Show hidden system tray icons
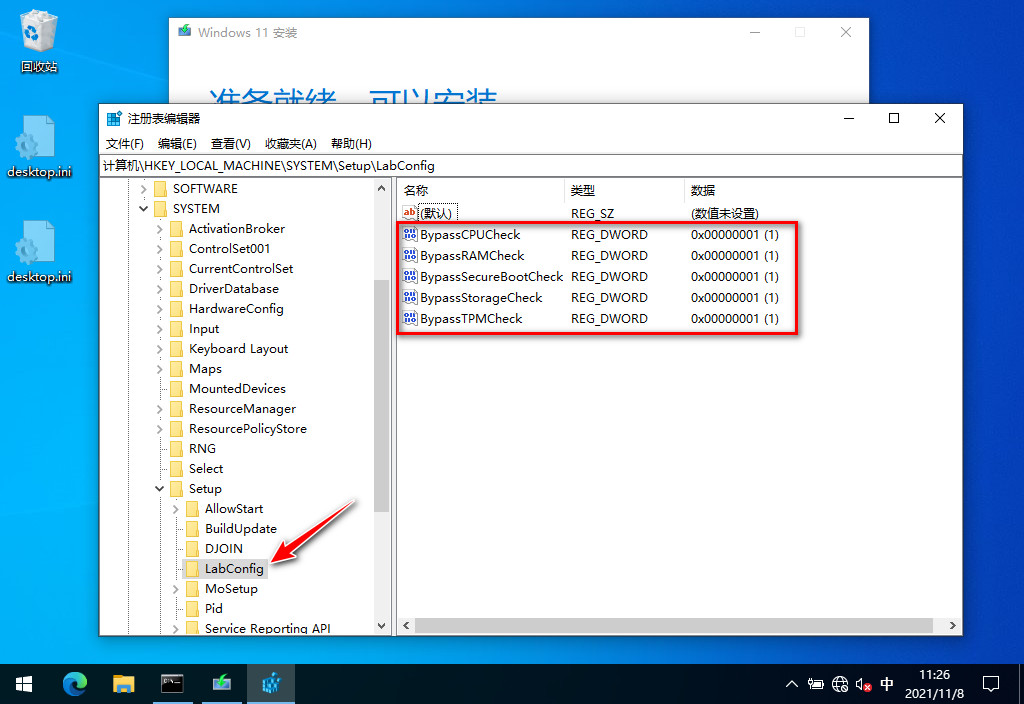 (x=792, y=684)
